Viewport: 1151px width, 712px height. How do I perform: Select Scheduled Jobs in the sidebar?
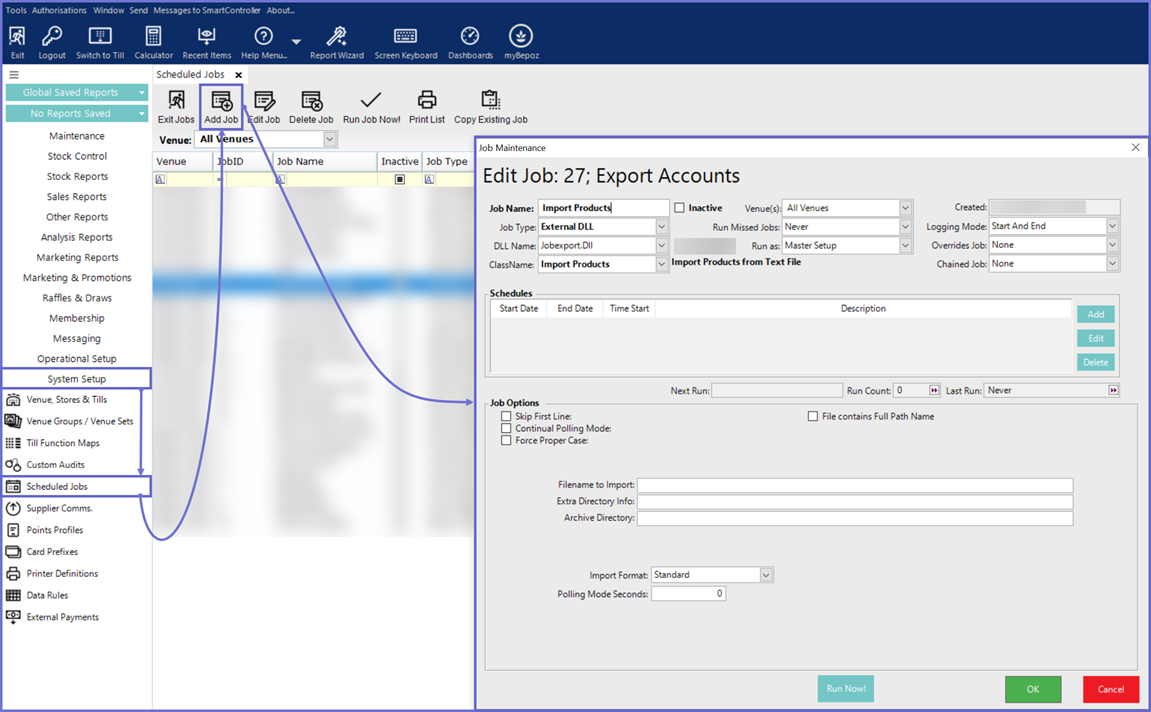57,487
